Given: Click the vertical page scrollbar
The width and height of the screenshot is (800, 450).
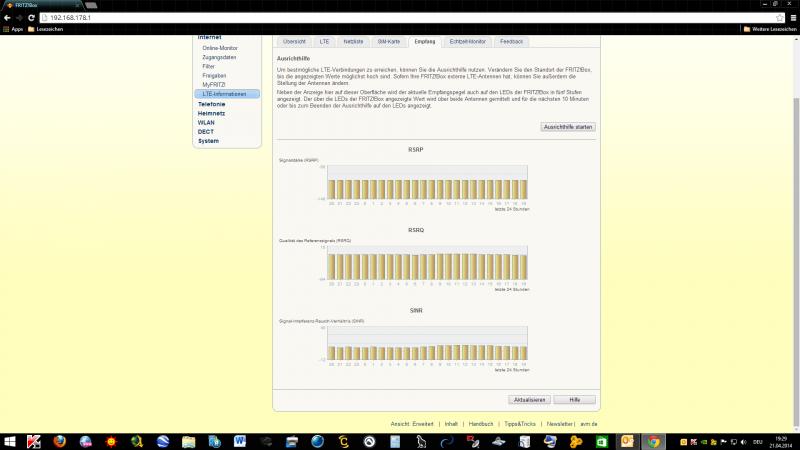Looking at the screenshot, I should point(796,263).
